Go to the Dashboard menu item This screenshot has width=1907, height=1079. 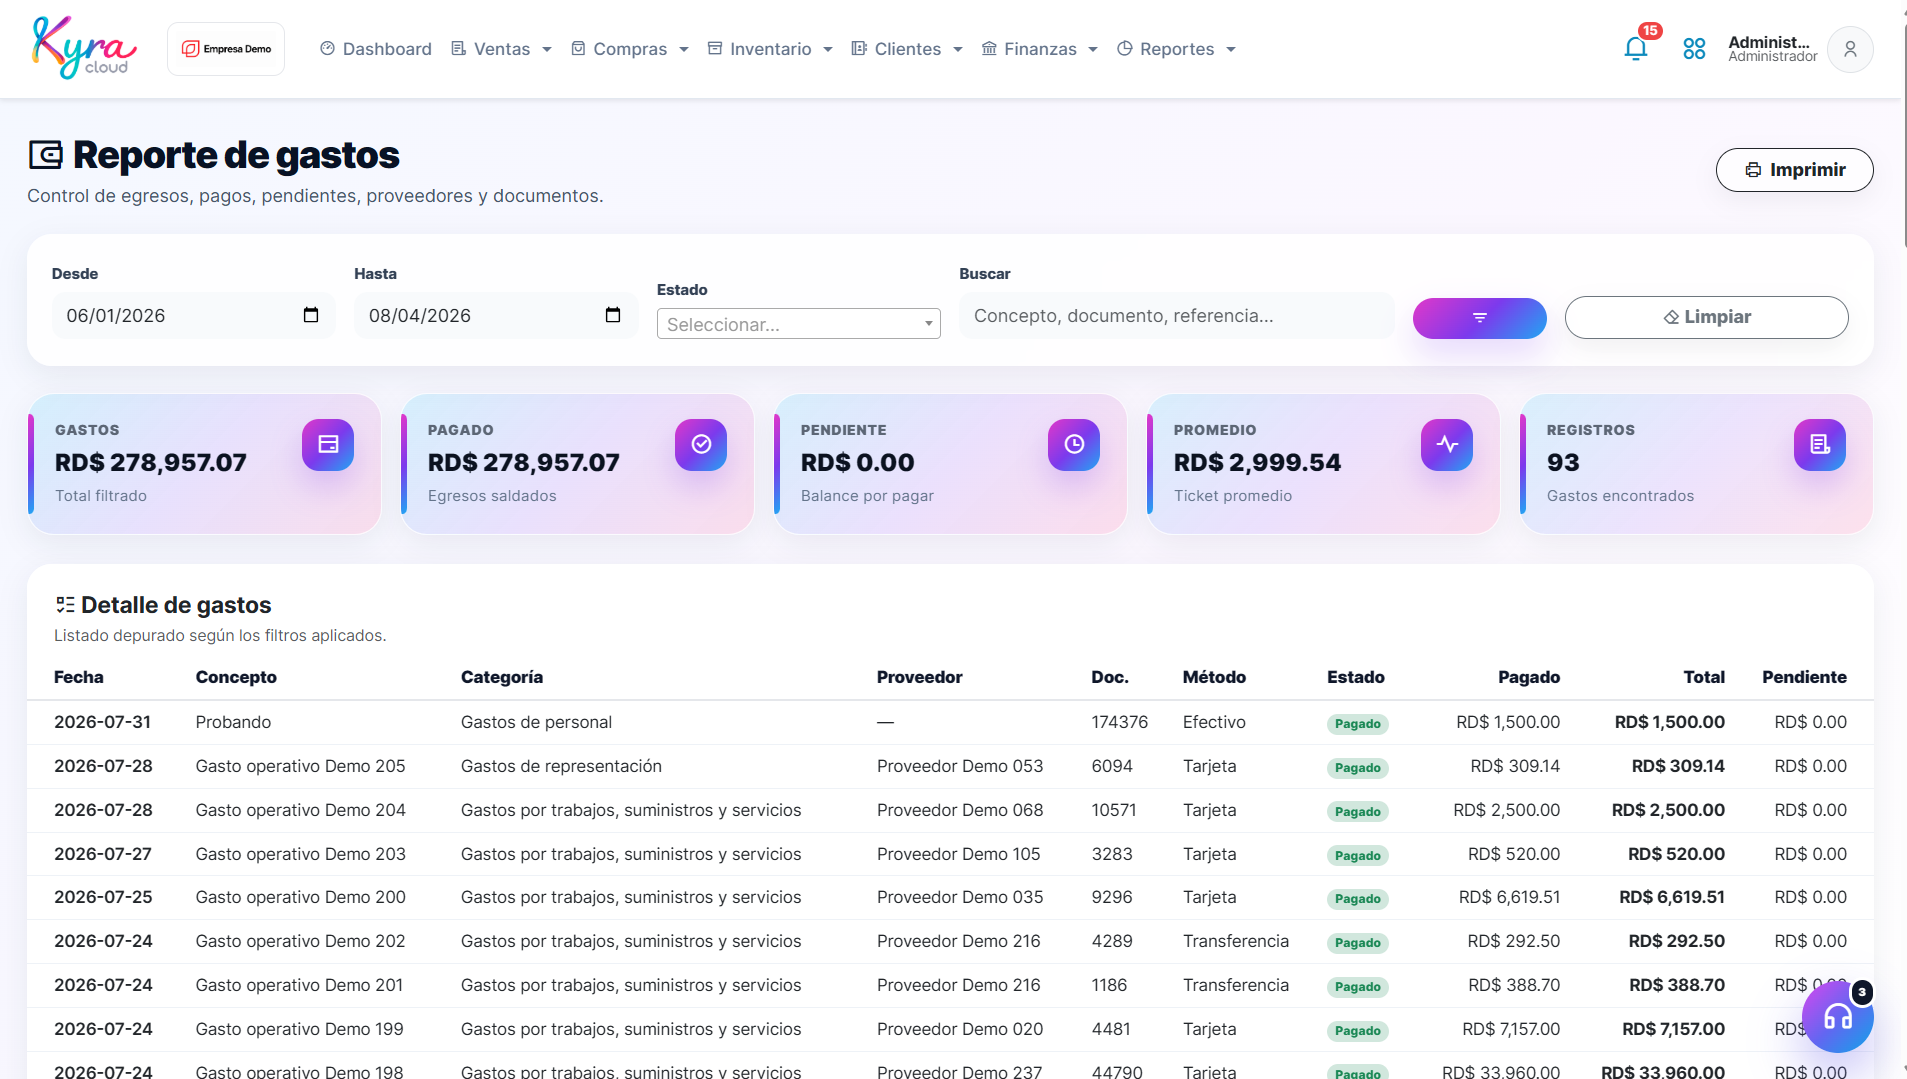pos(376,49)
